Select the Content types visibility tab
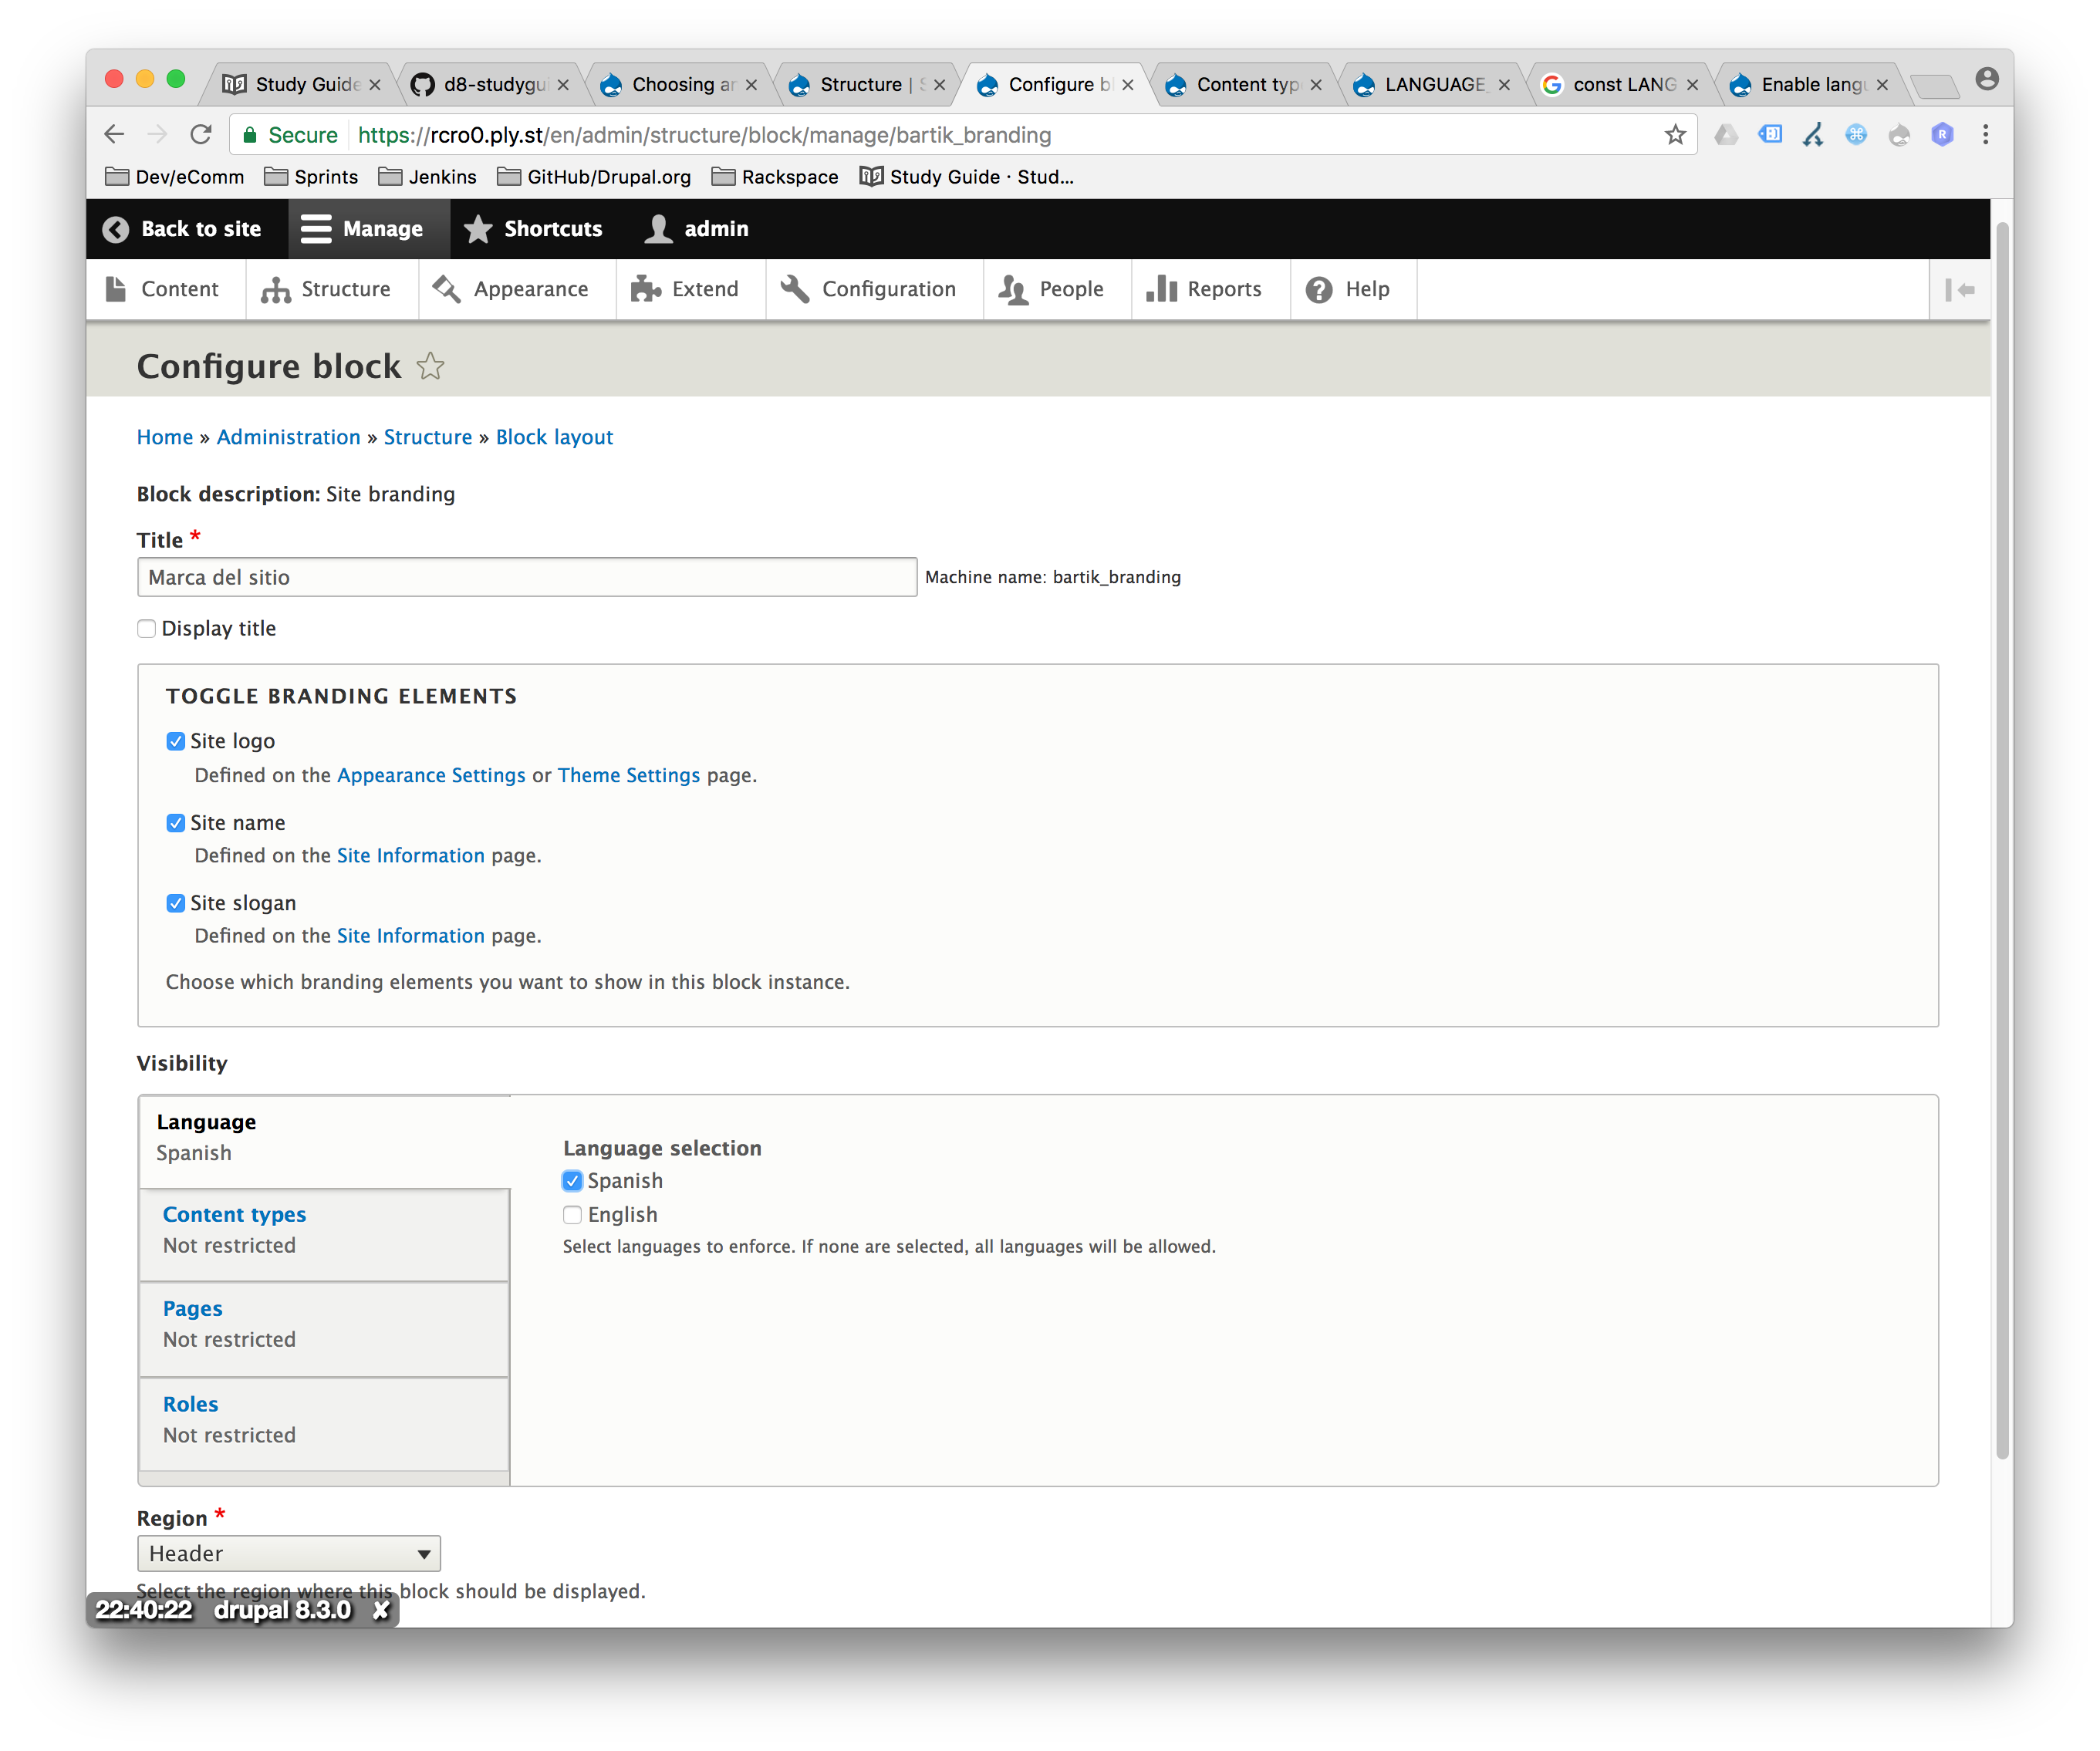The width and height of the screenshot is (2100, 1751). click(325, 1236)
